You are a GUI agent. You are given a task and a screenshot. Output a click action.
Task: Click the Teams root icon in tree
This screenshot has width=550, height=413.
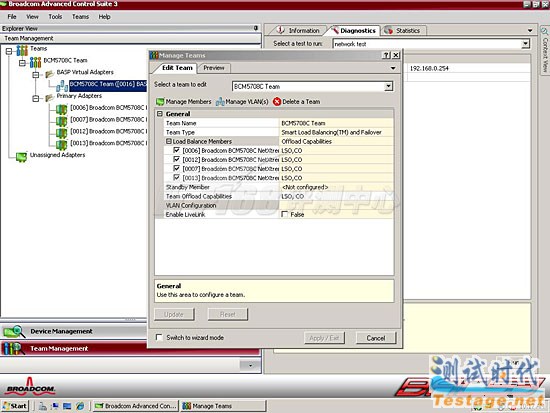point(22,51)
